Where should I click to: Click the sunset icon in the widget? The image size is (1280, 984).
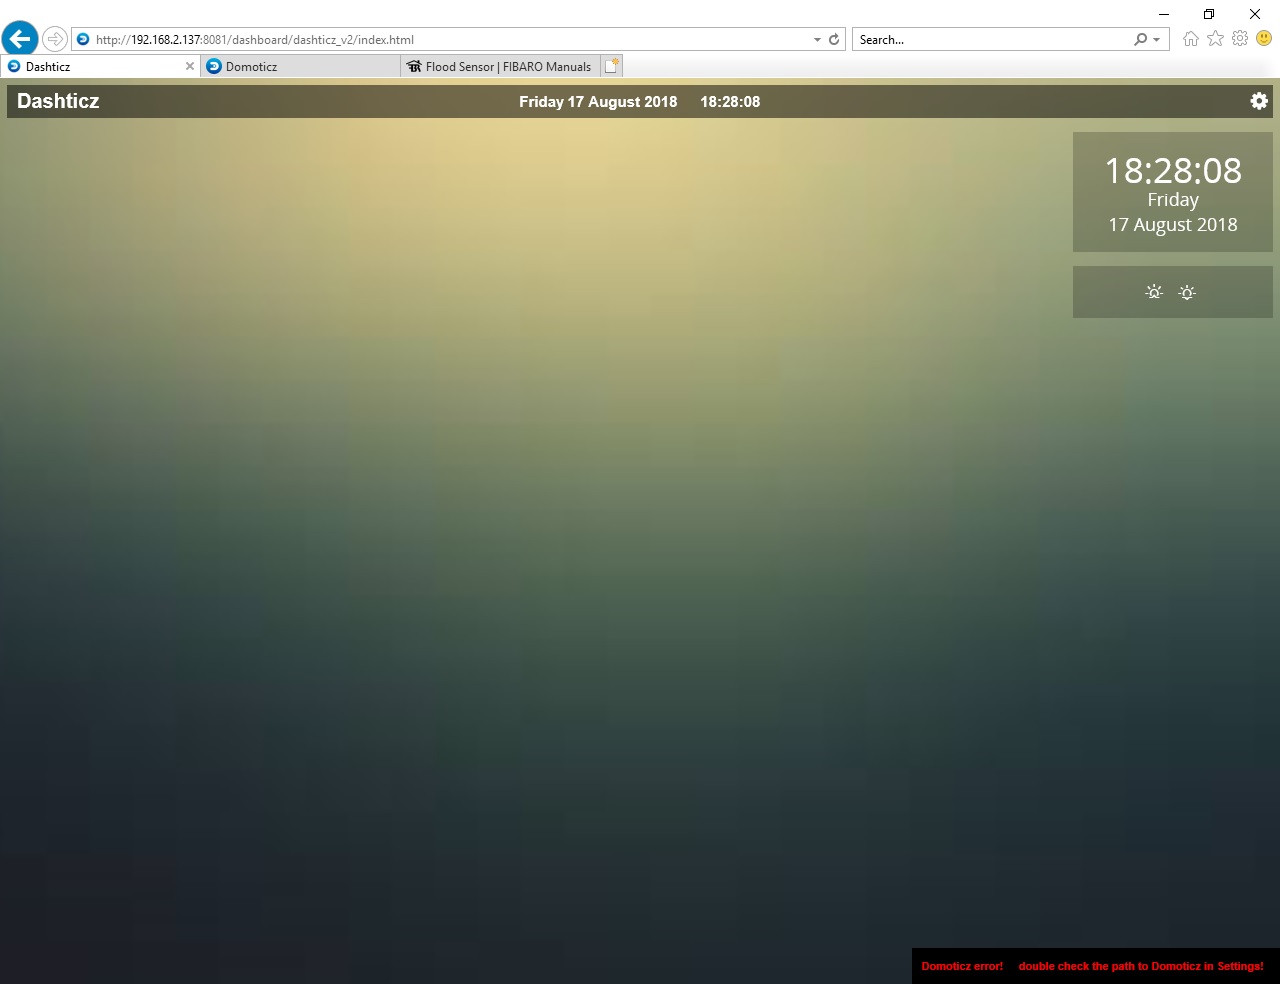(1187, 293)
